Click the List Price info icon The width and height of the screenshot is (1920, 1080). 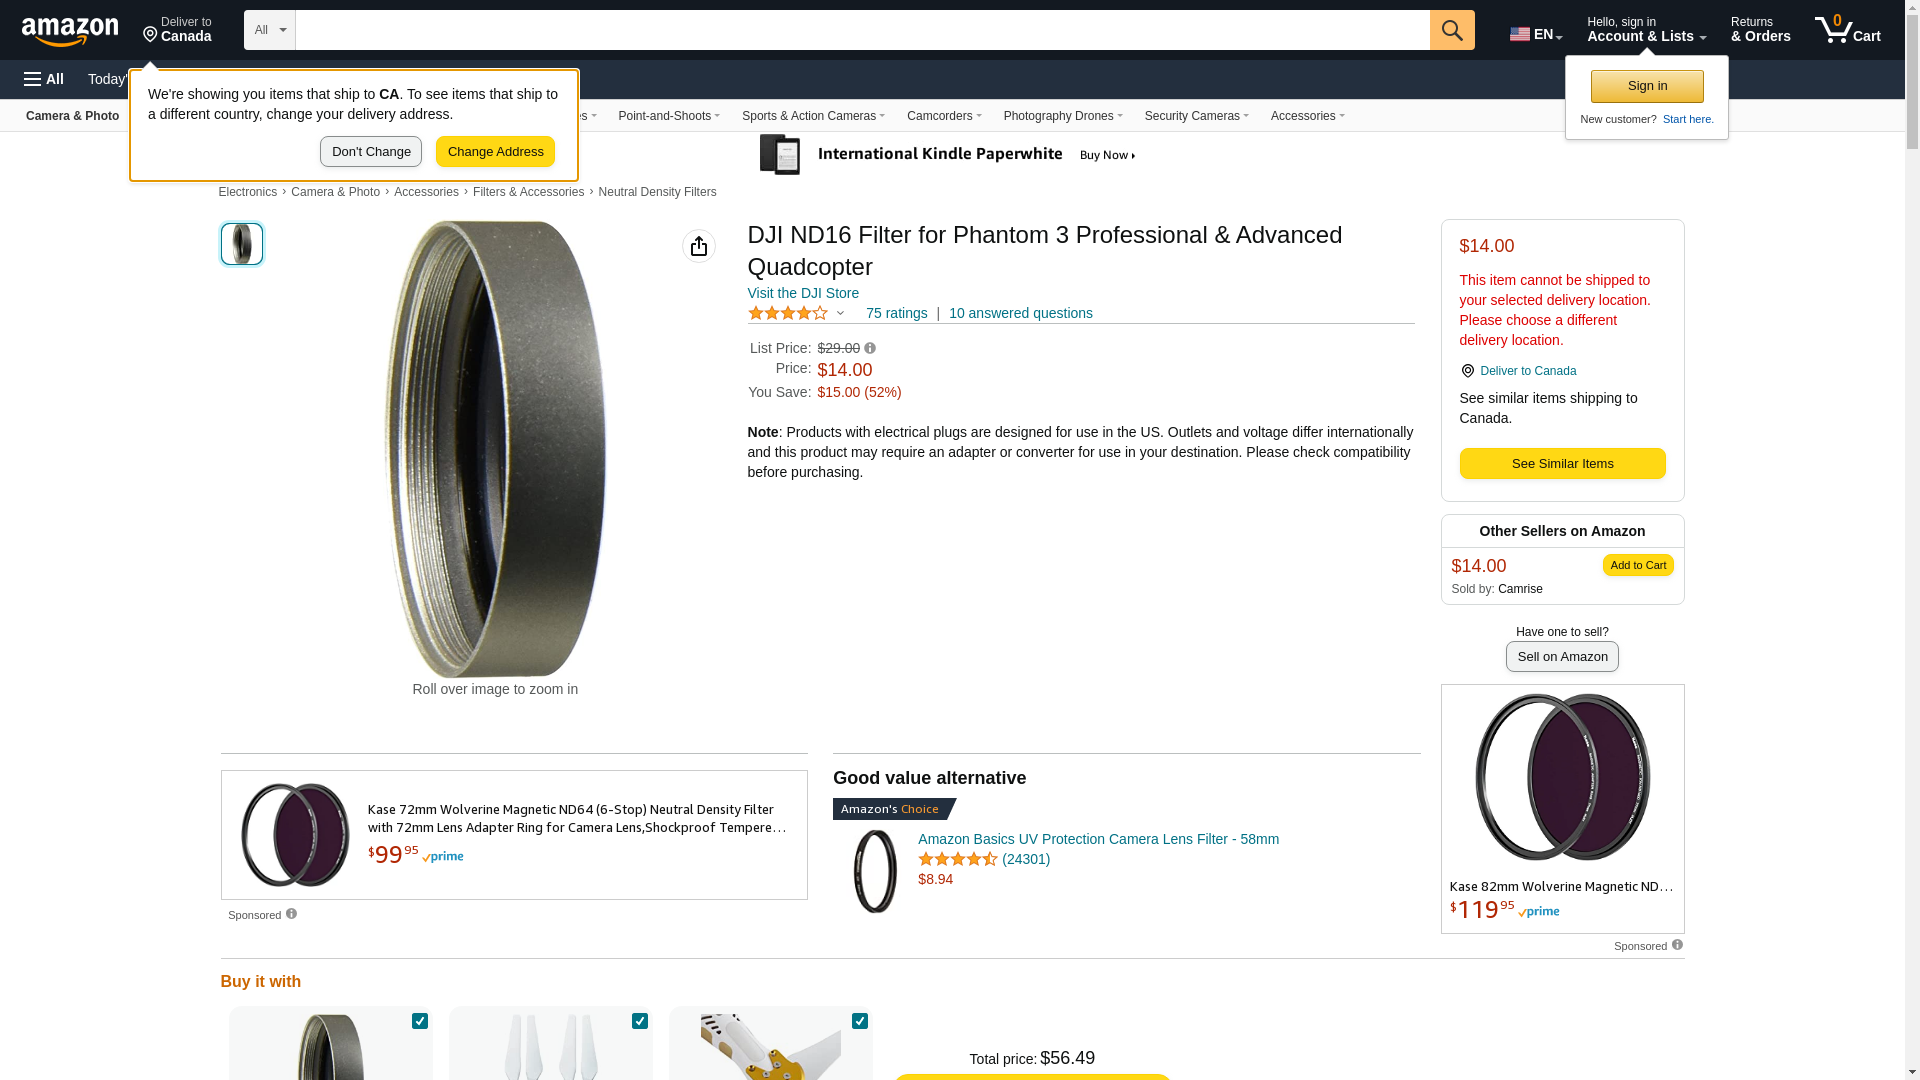pos(870,349)
